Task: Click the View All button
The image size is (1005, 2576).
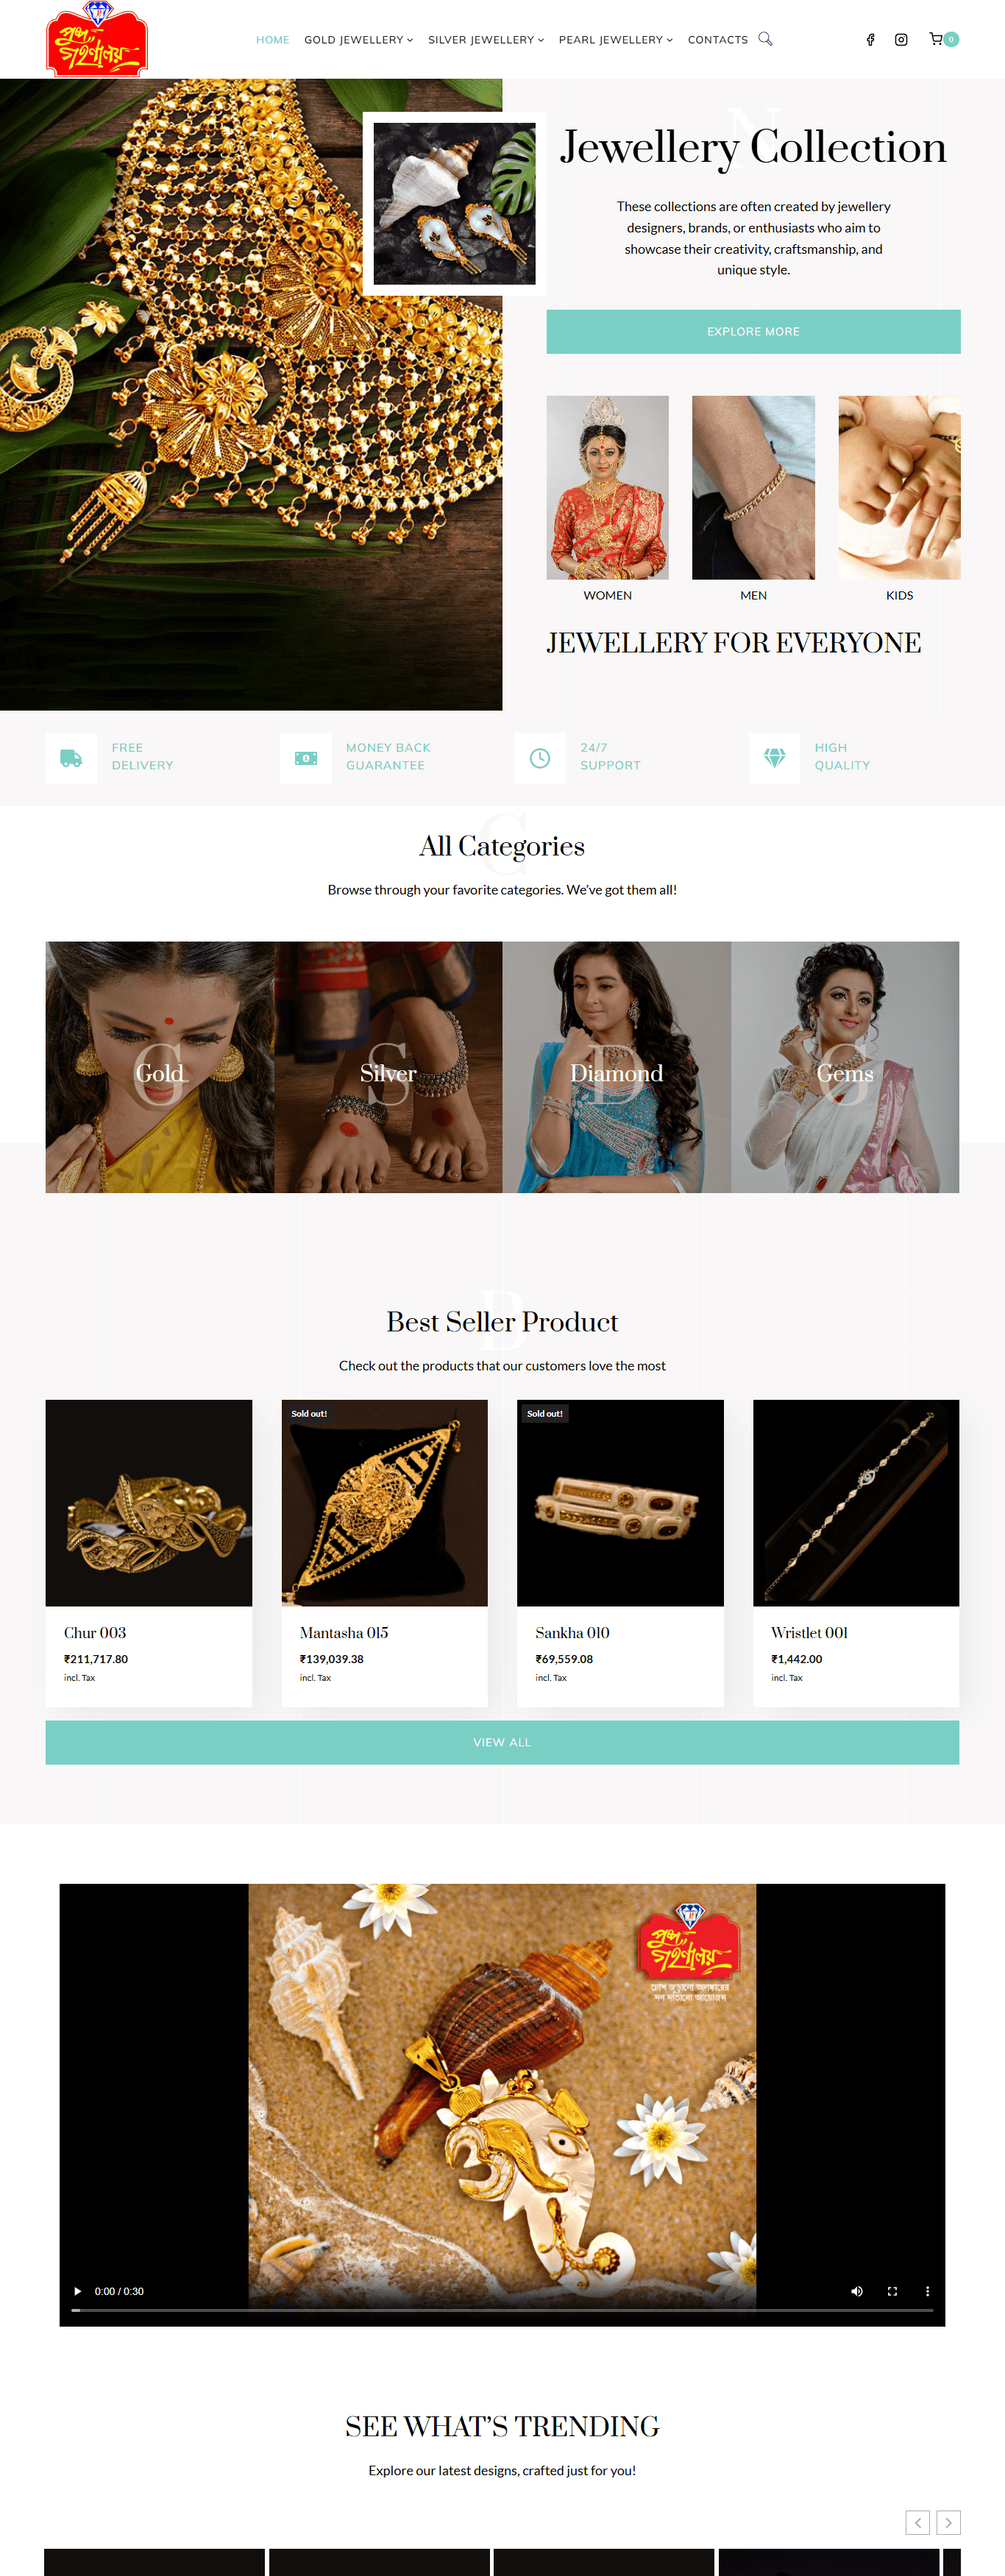Action: coord(502,1742)
